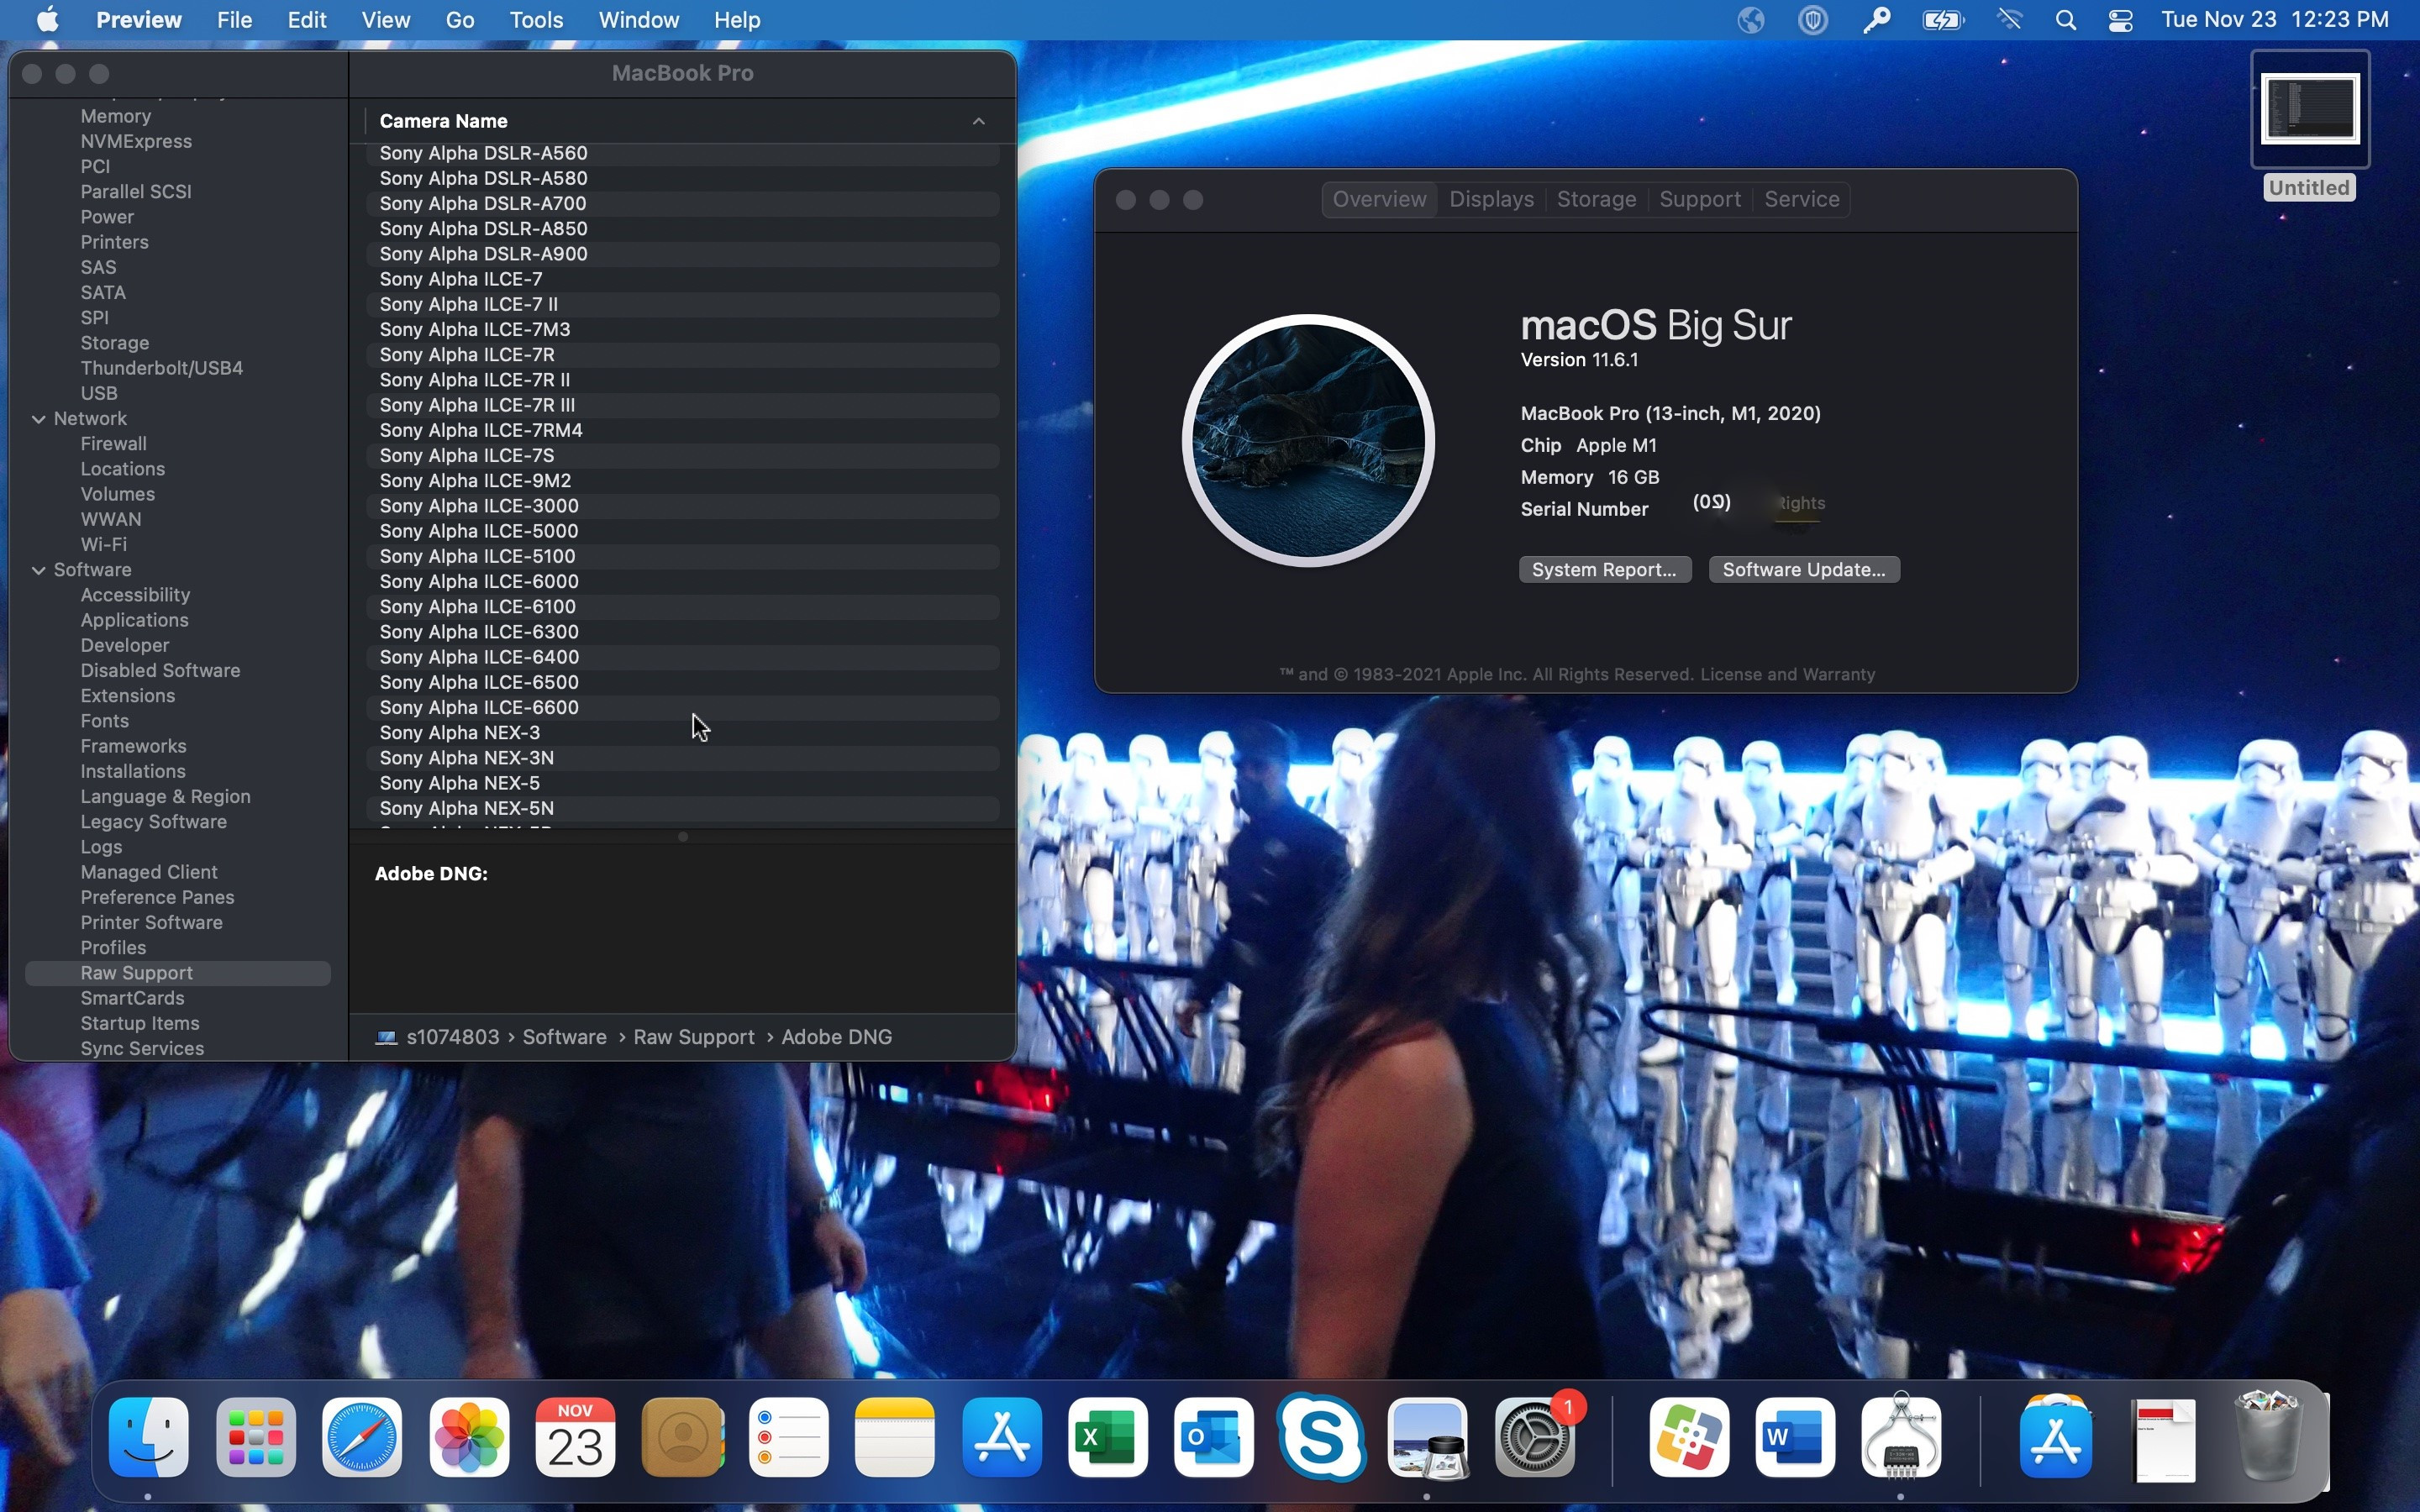This screenshot has width=2420, height=1512.
Task: Collapse the Software section in the sidebar
Action: point(39,570)
